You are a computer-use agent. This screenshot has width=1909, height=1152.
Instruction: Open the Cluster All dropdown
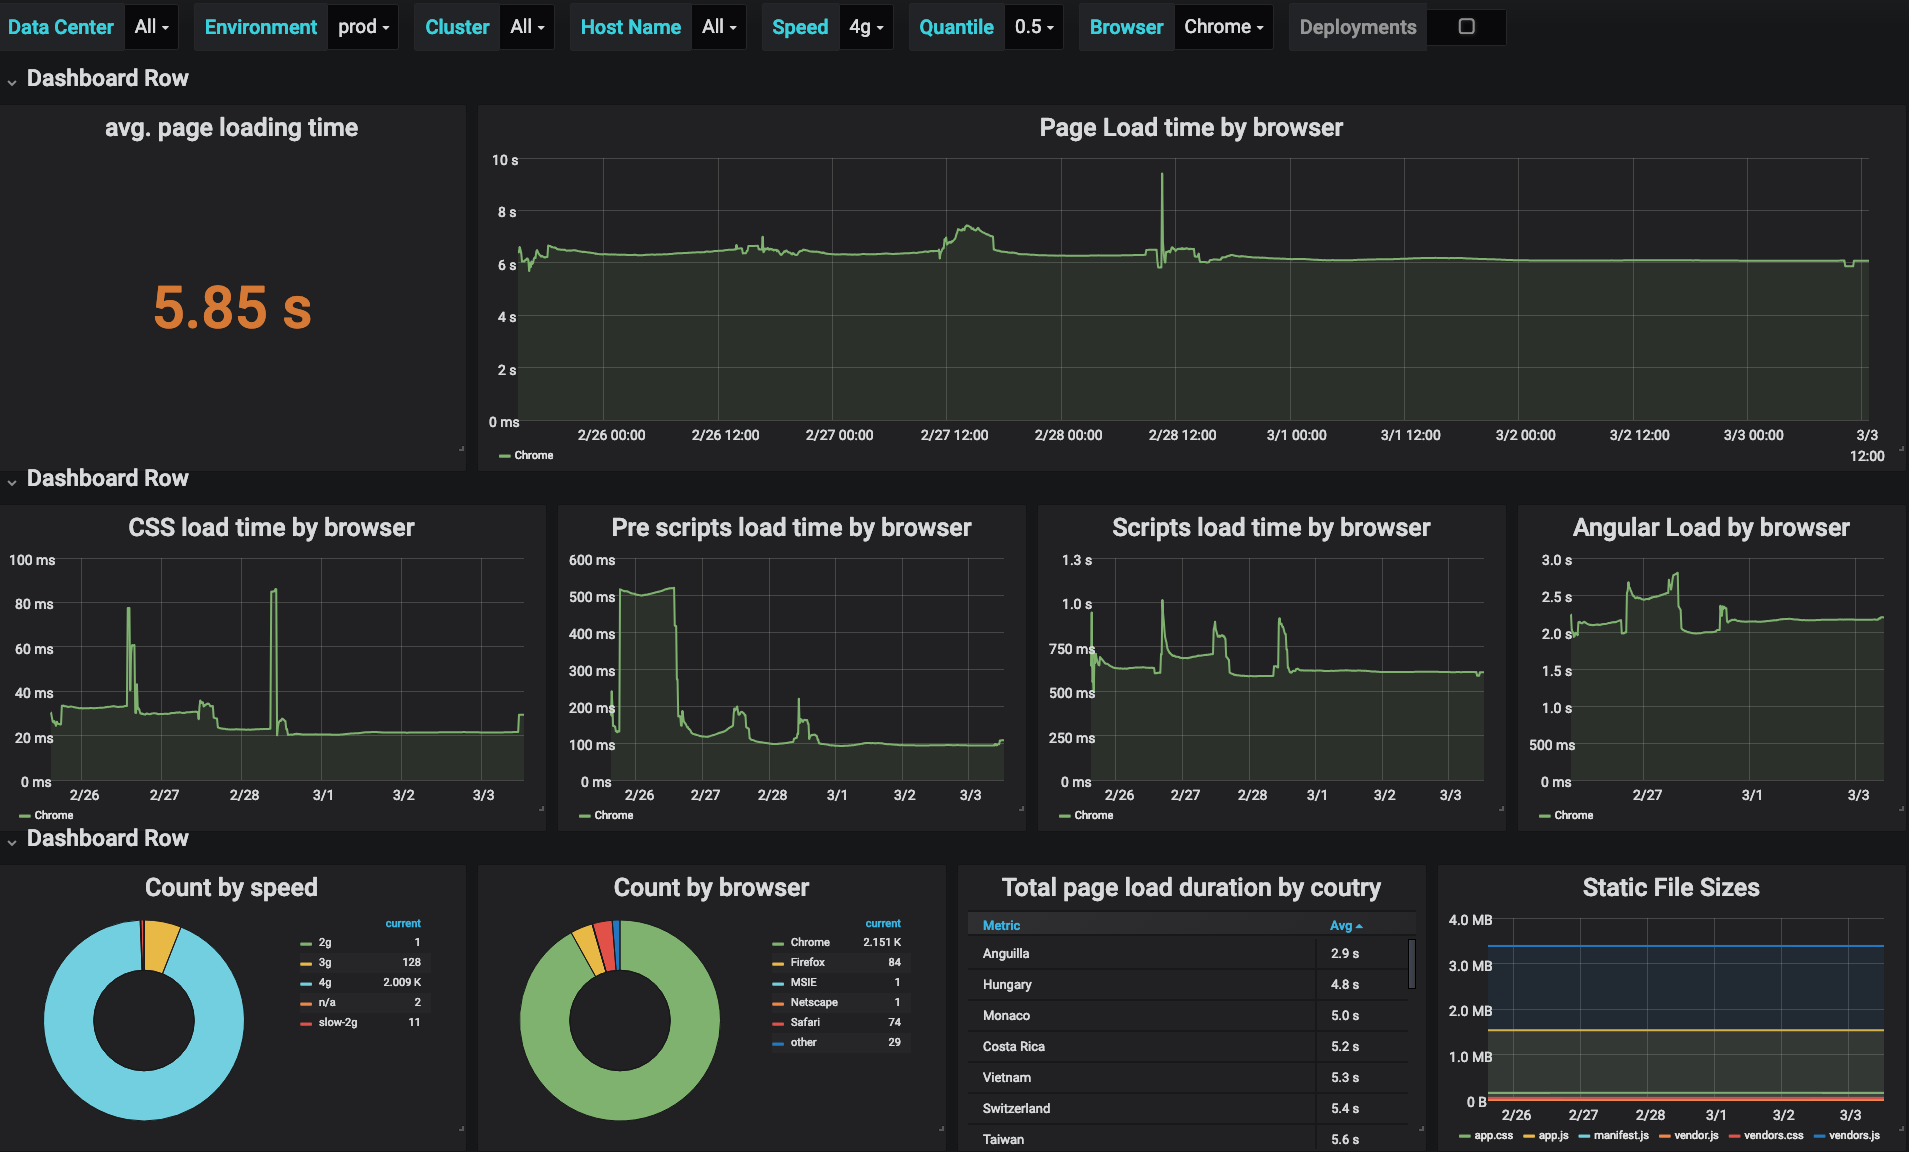[x=527, y=27]
